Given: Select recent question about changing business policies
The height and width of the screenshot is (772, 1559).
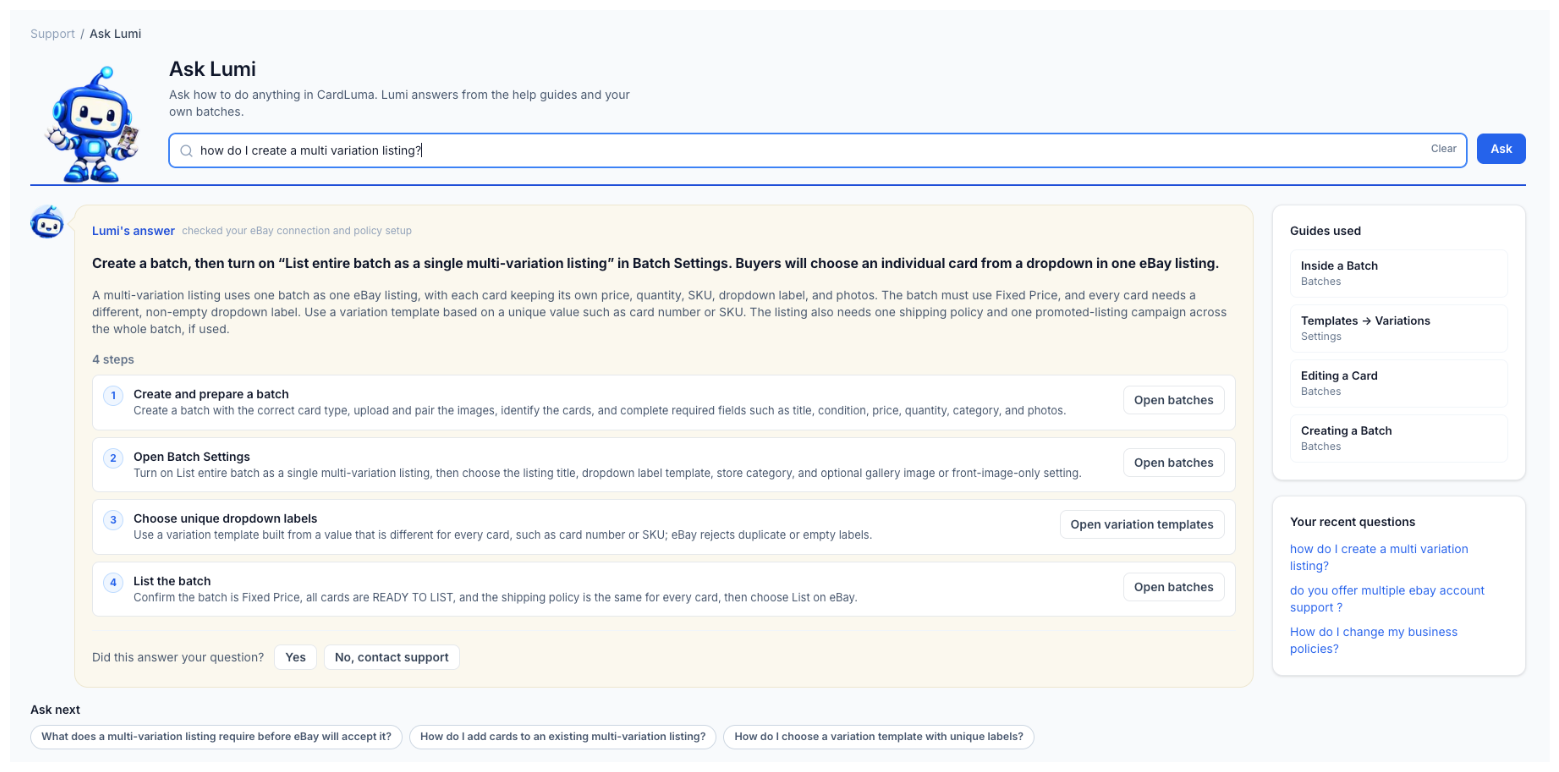Looking at the screenshot, I should 1374,640.
